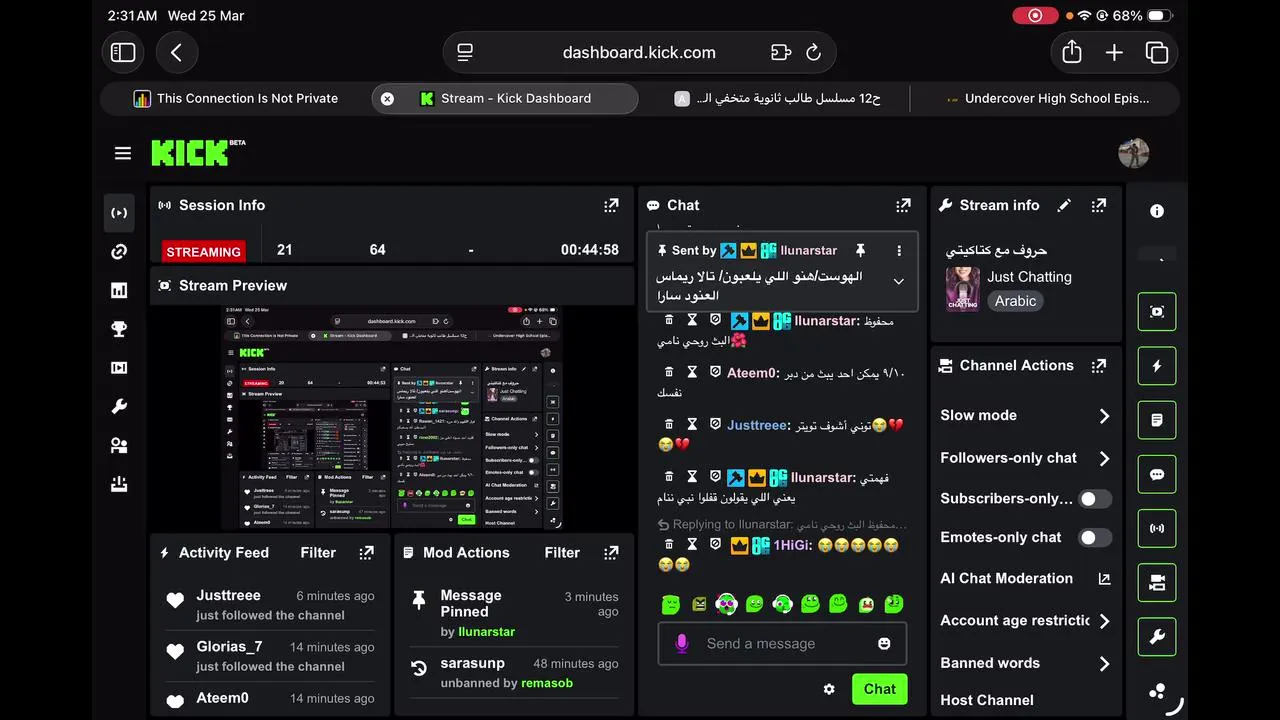Pop out the Session Info panel
The width and height of the screenshot is (1280, 720).
[x=611, y=205]
